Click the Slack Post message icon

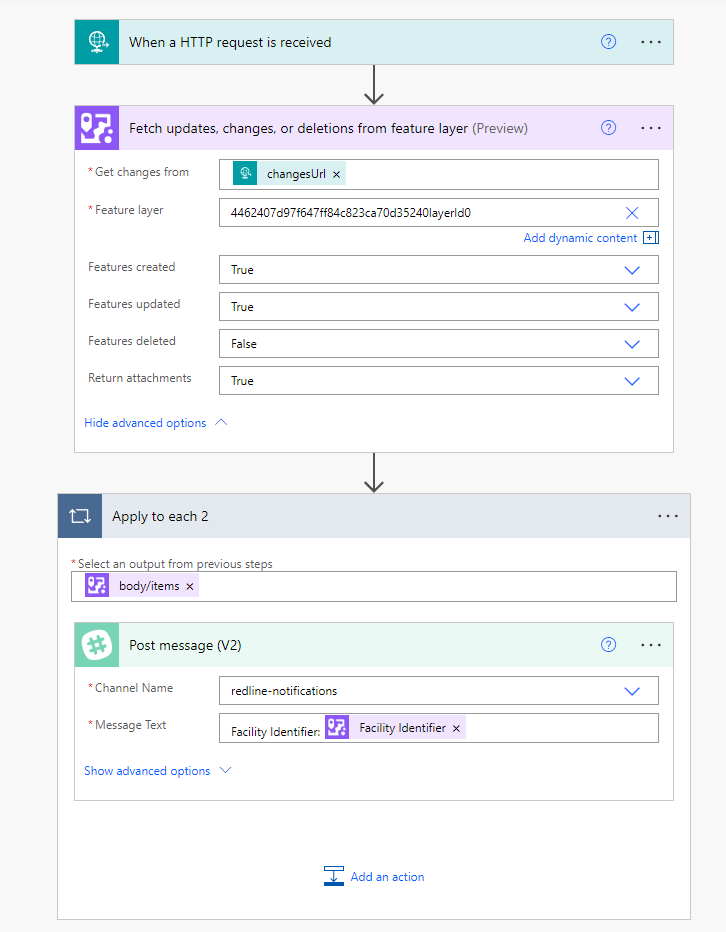[x=97, y=645]
